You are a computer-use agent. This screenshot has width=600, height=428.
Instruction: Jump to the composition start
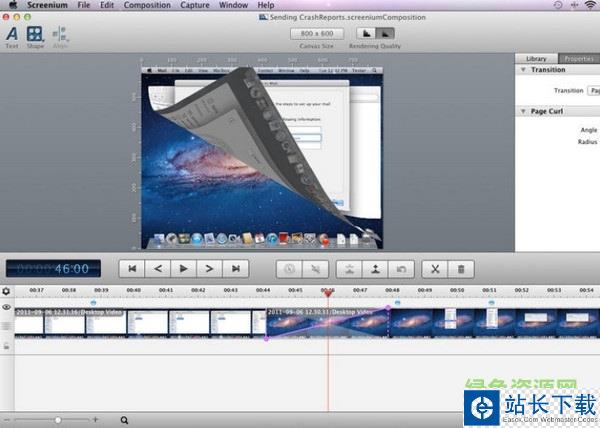131,268
